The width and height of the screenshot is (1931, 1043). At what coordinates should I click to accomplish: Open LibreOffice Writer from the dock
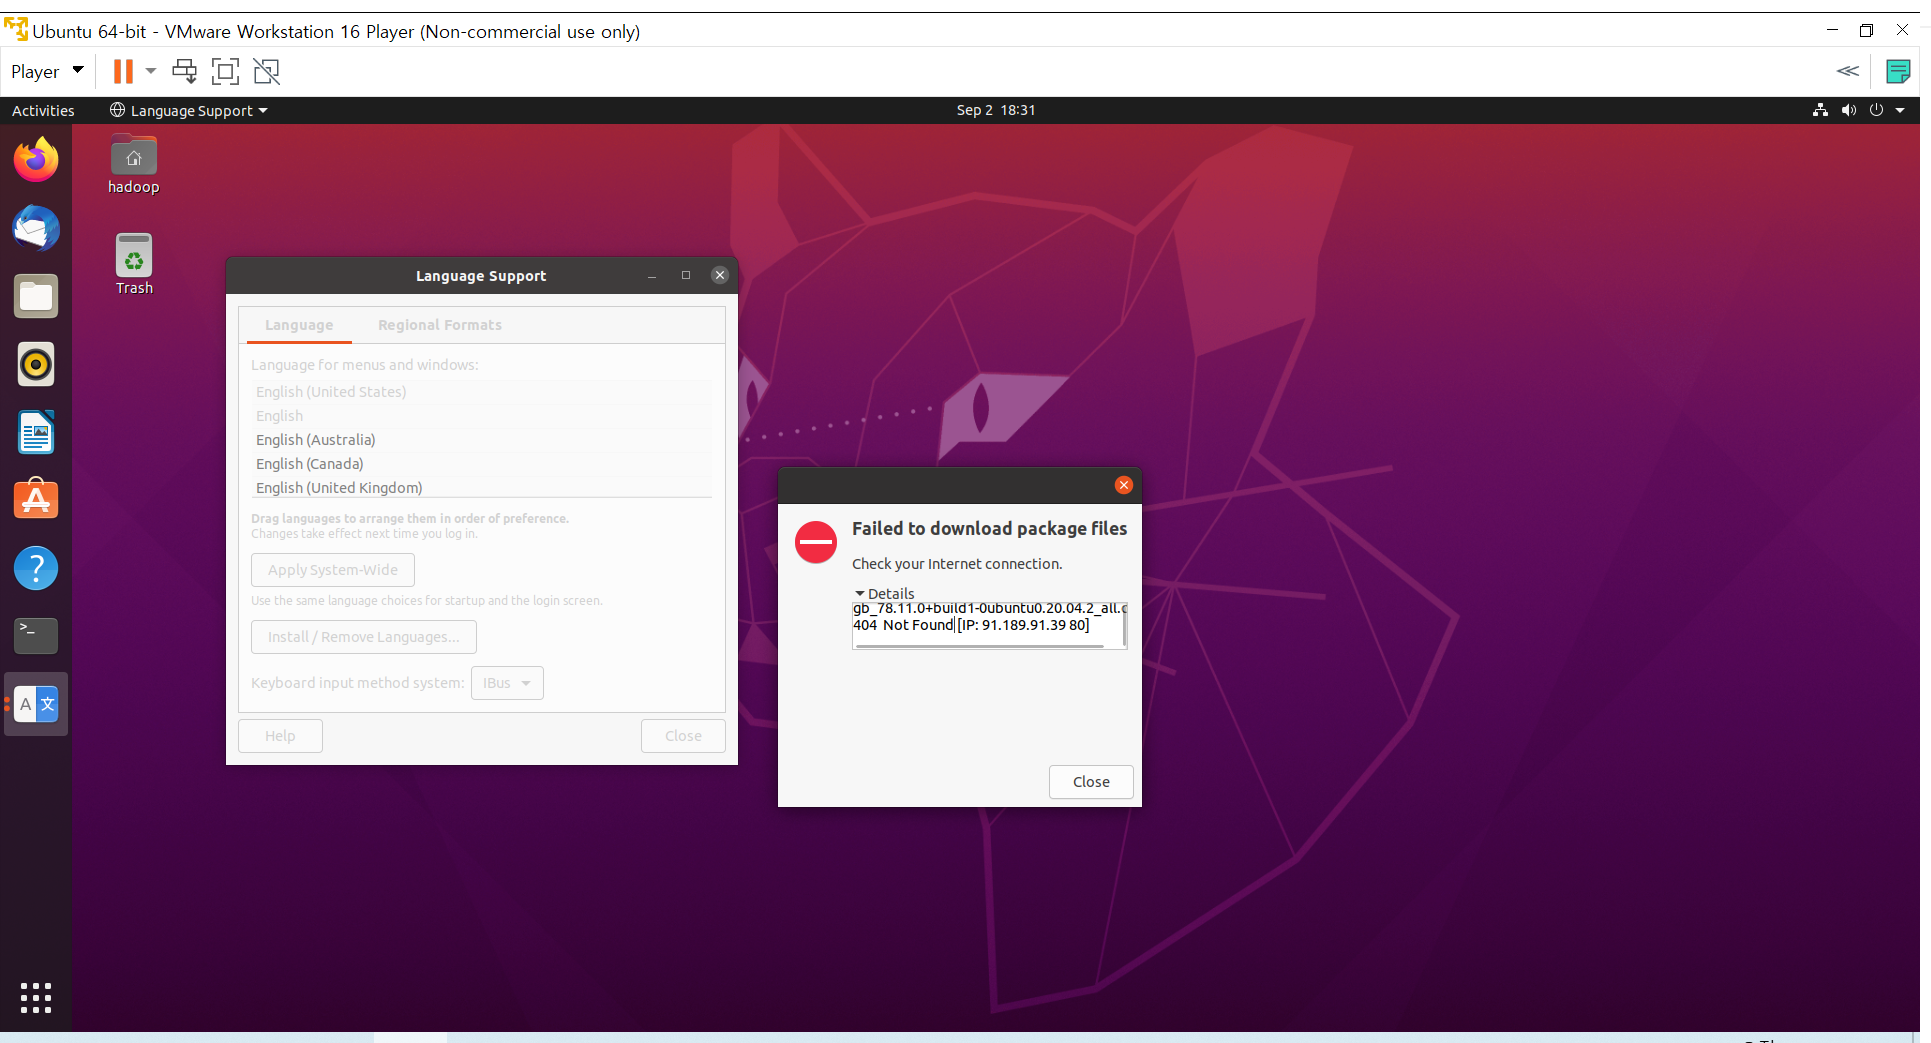click(x=36, y=432)
